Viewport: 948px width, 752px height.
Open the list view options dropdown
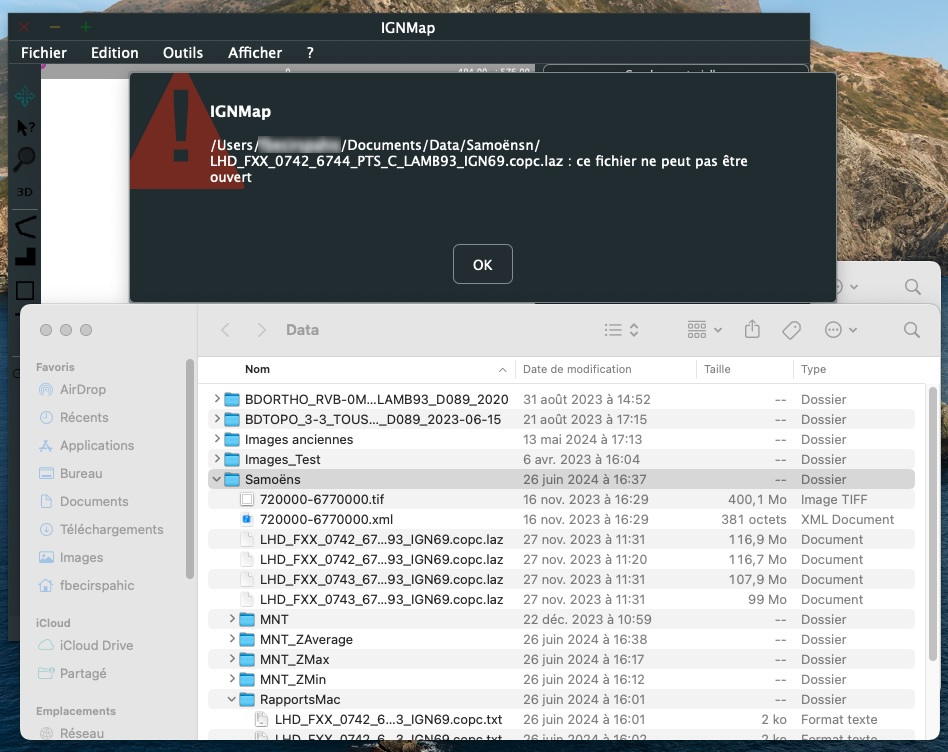click(622, 330)
